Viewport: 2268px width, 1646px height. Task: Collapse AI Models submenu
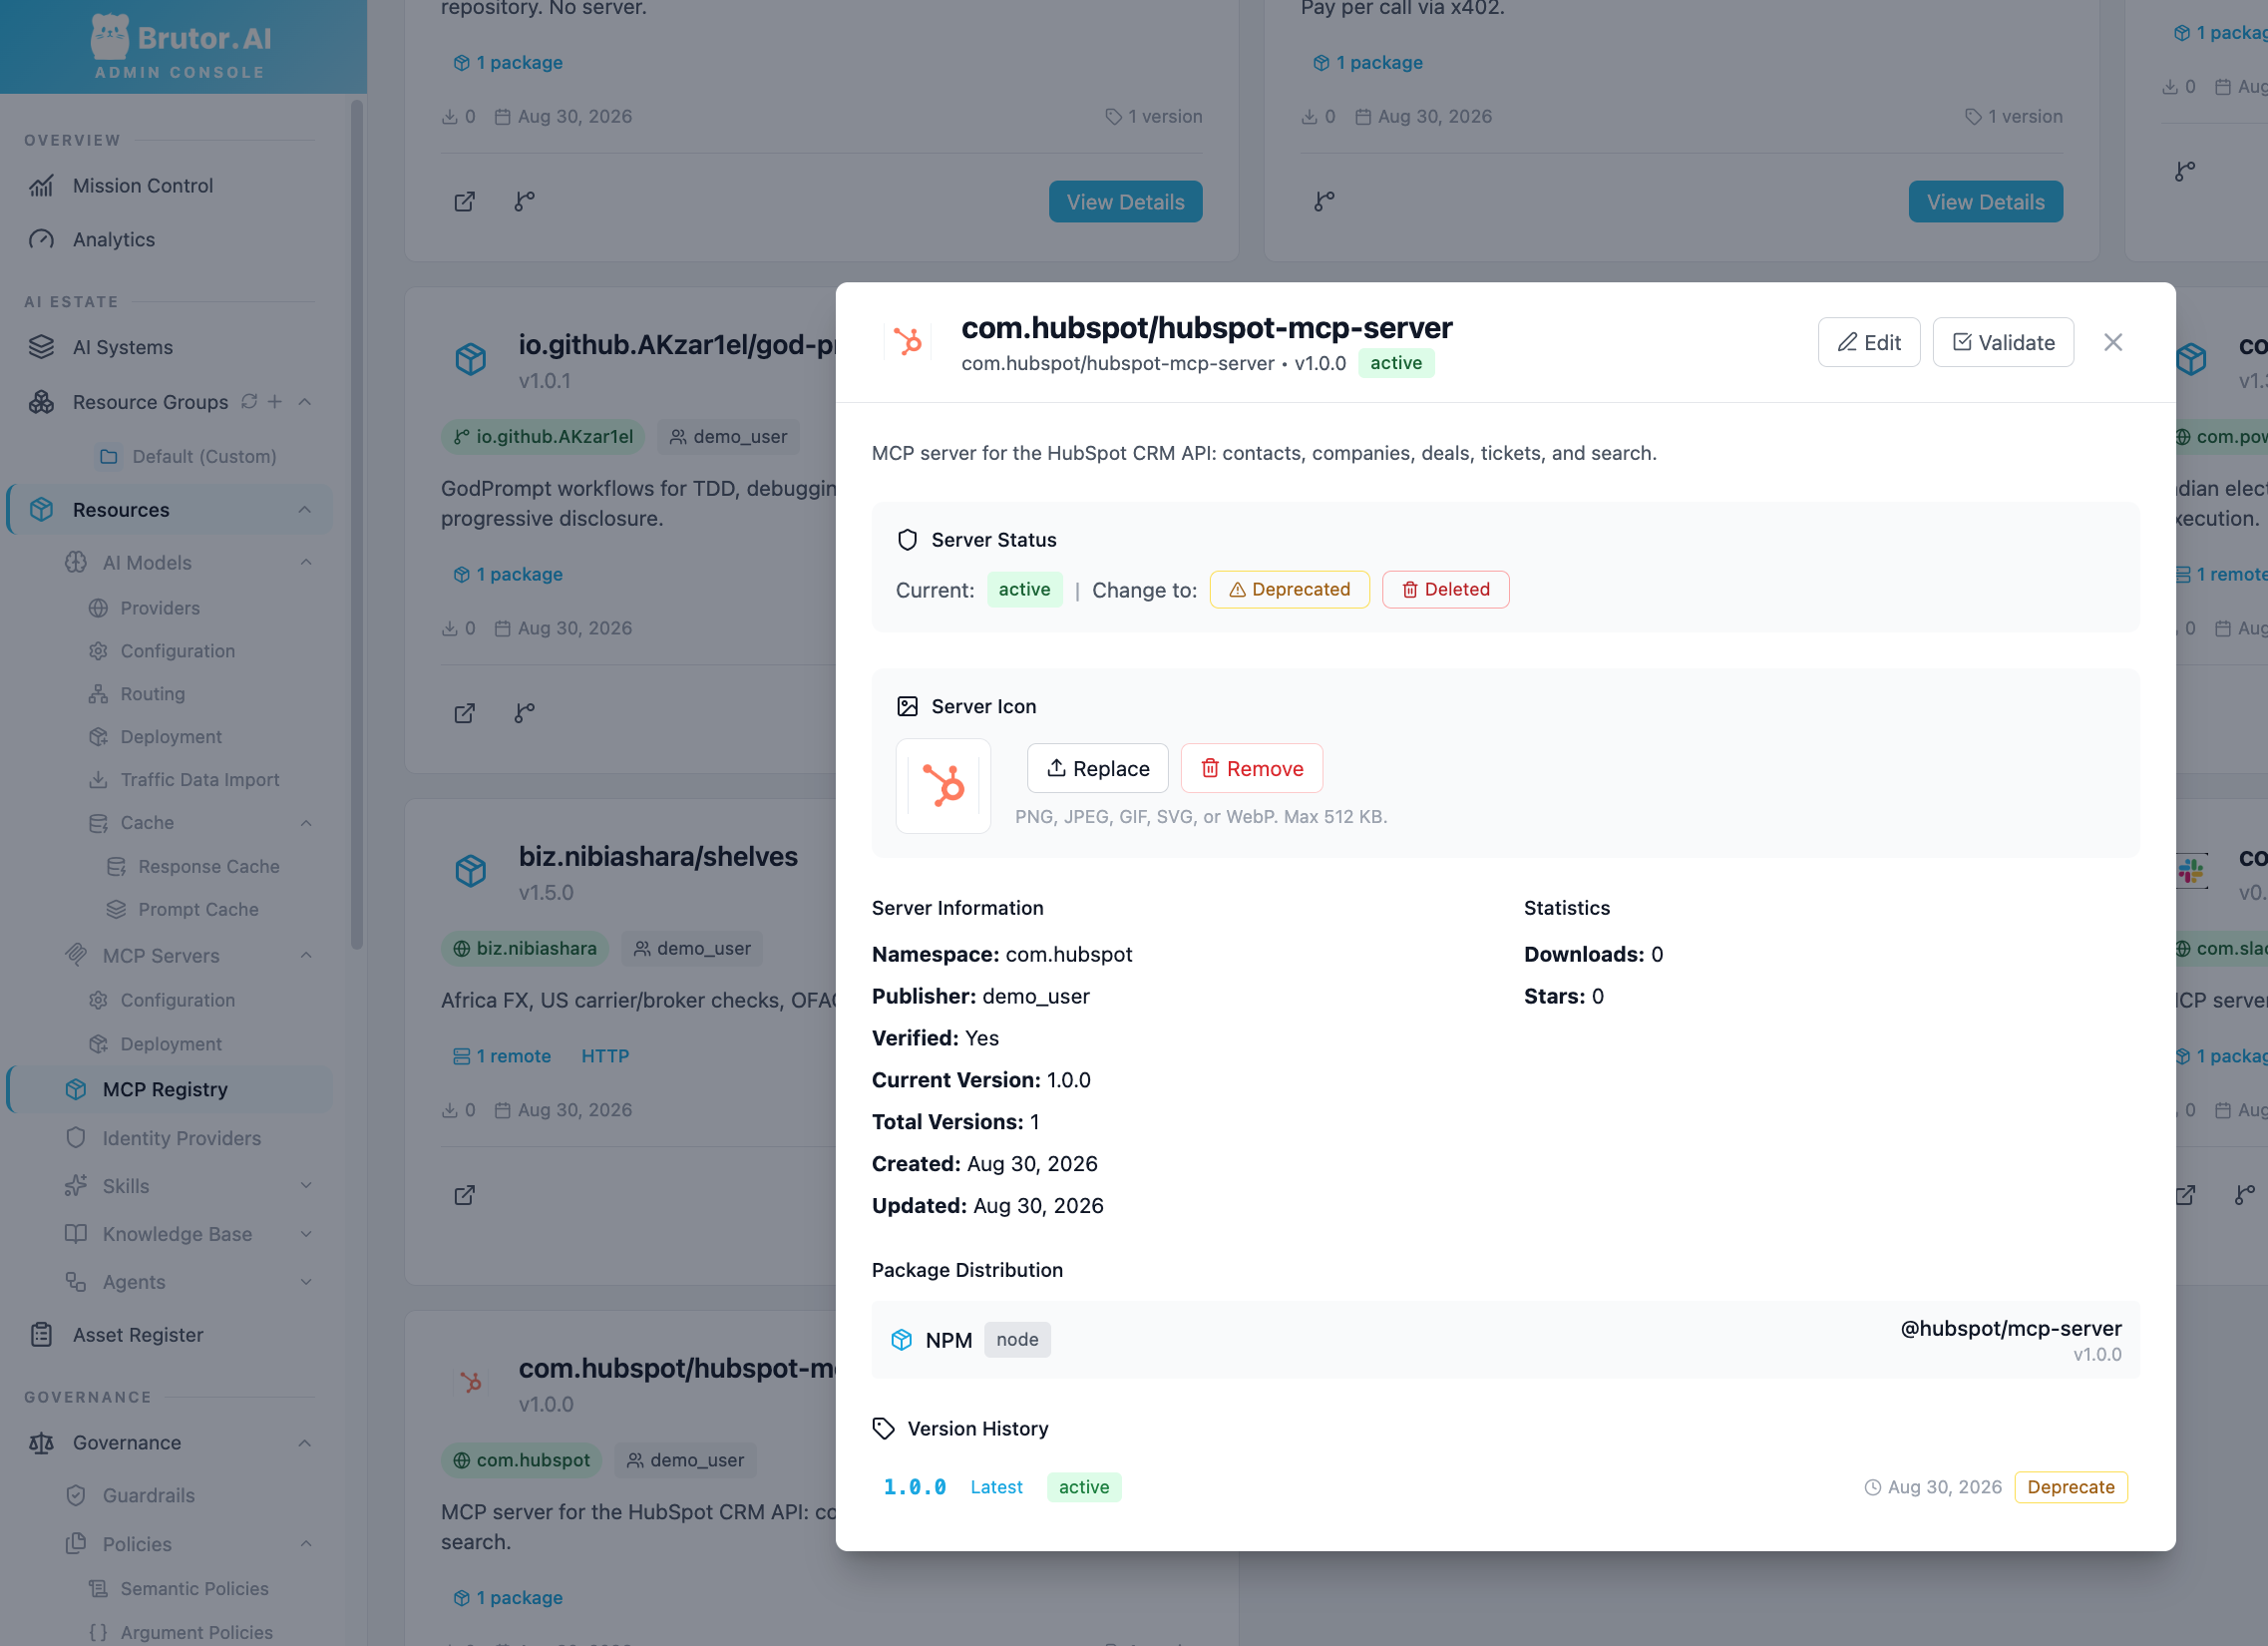(x=306, y=562)
